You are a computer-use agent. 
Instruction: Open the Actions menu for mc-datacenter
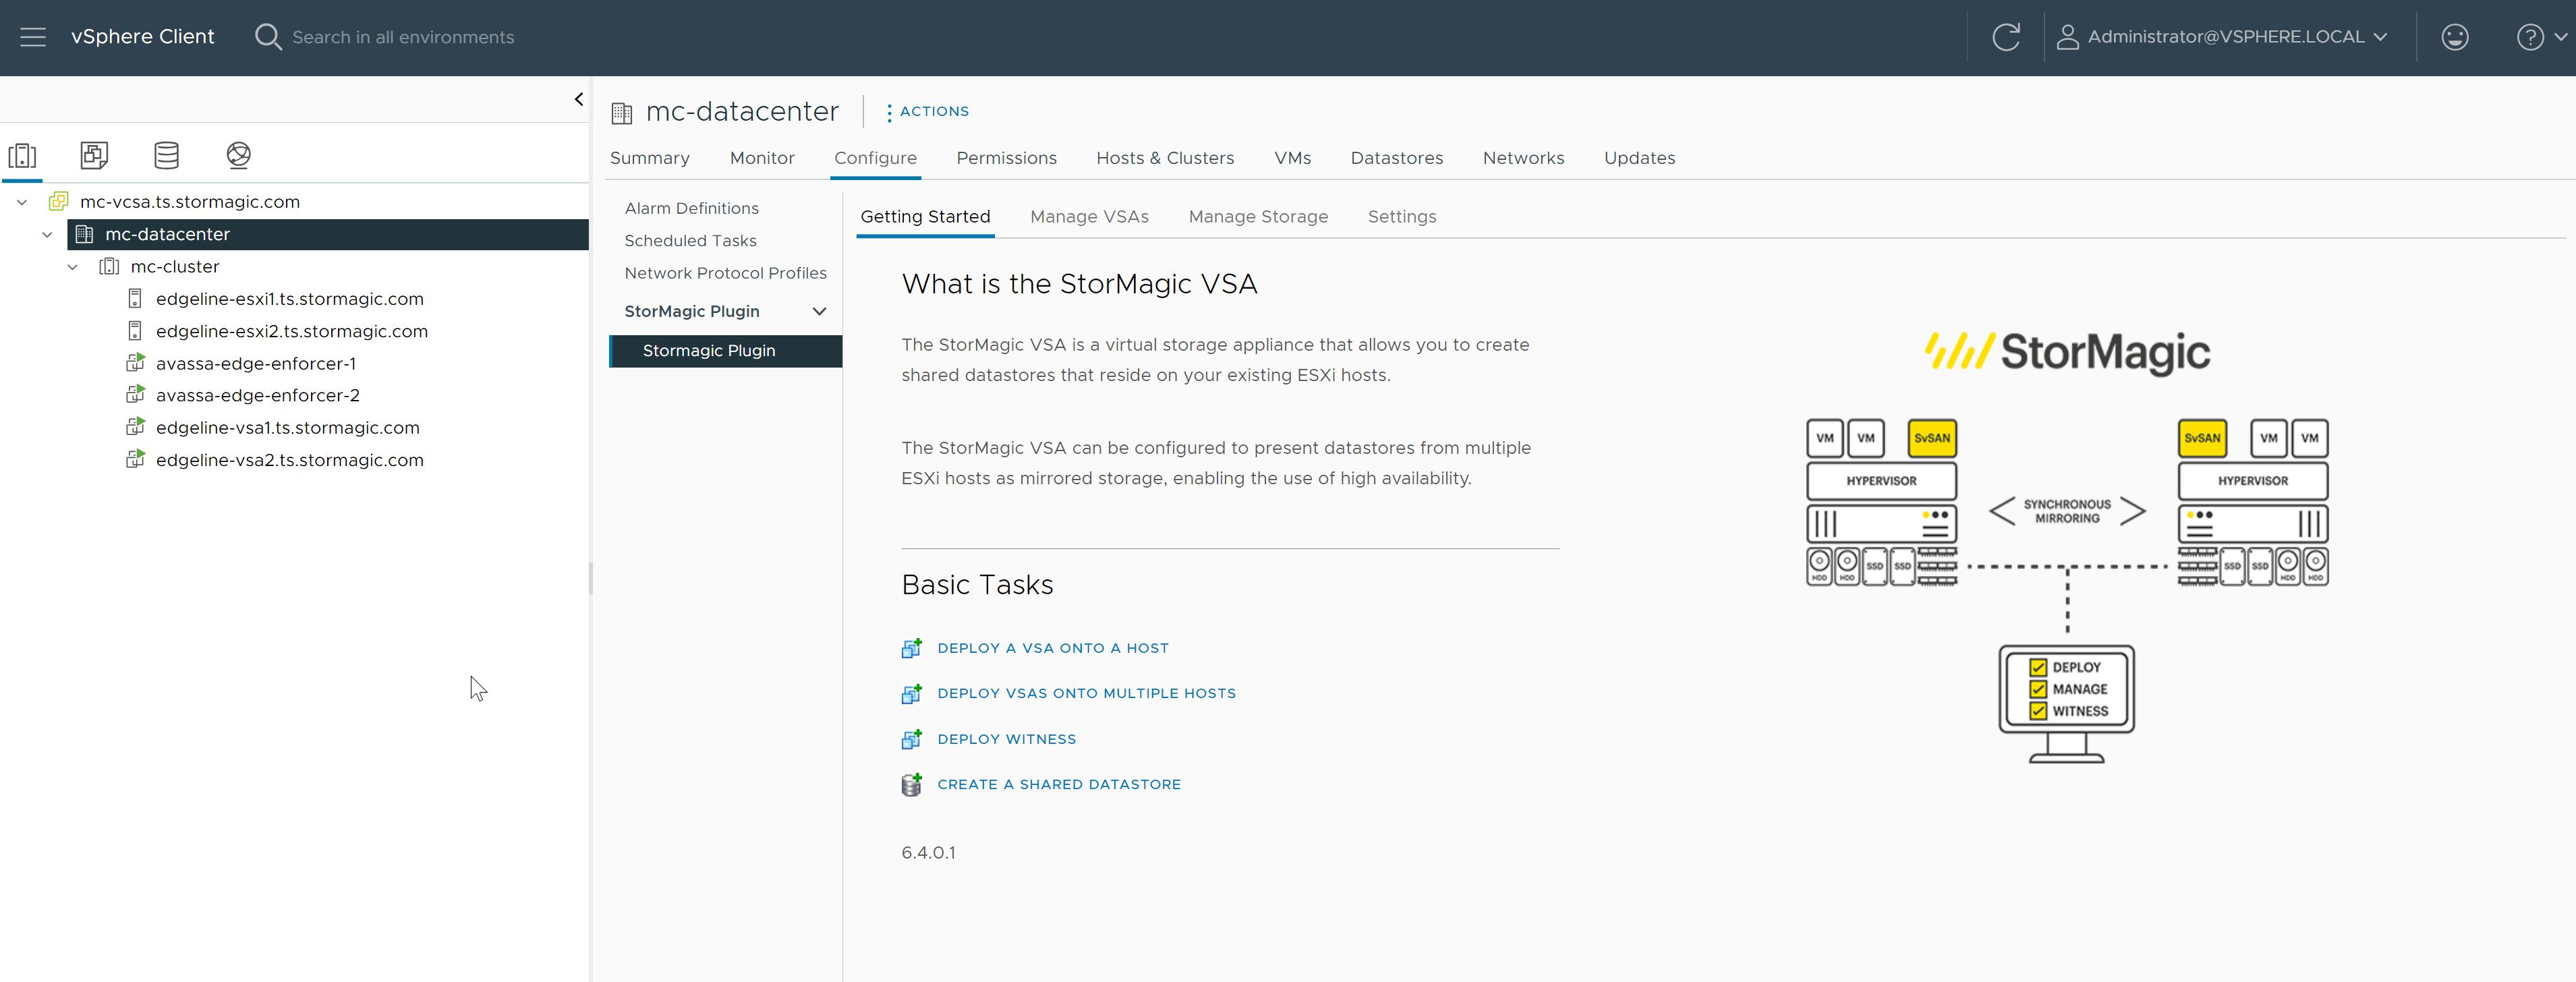click(x=927, y=112)
